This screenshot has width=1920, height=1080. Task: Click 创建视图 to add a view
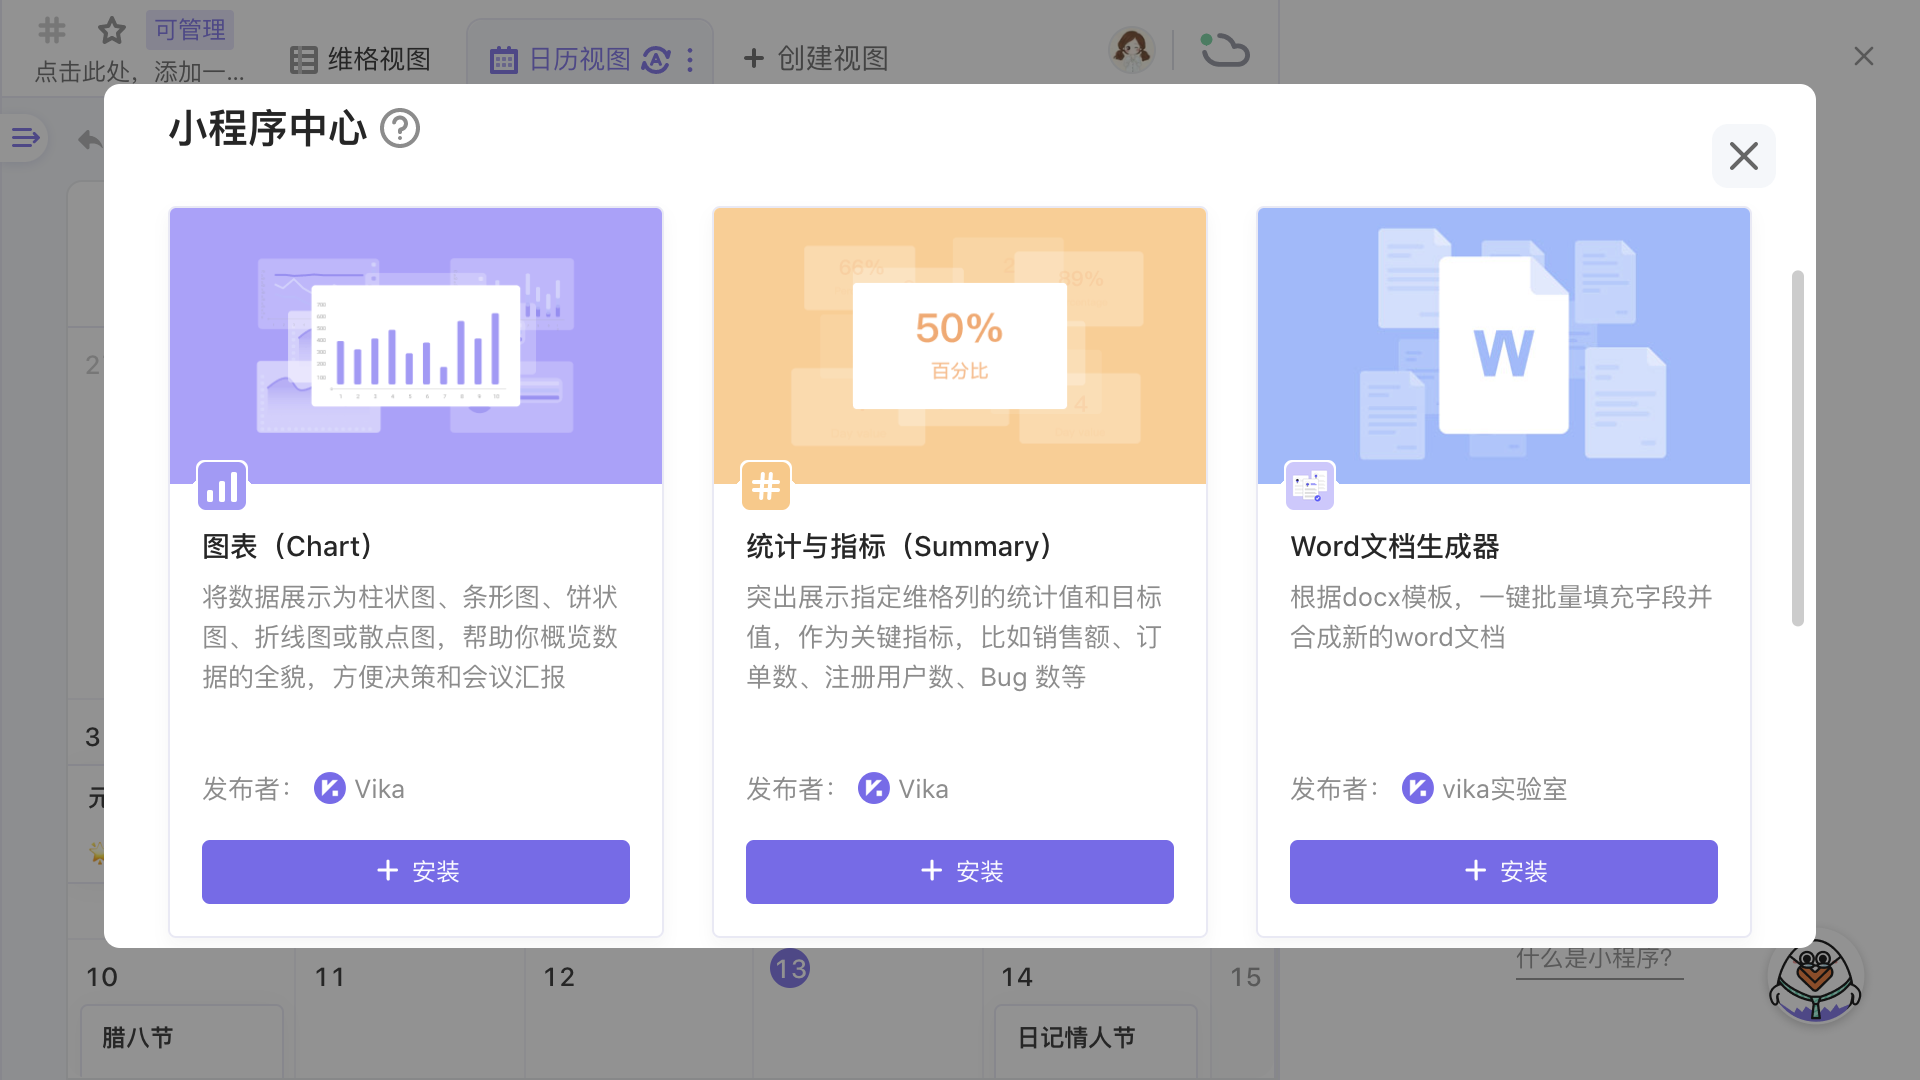(816, 59)
